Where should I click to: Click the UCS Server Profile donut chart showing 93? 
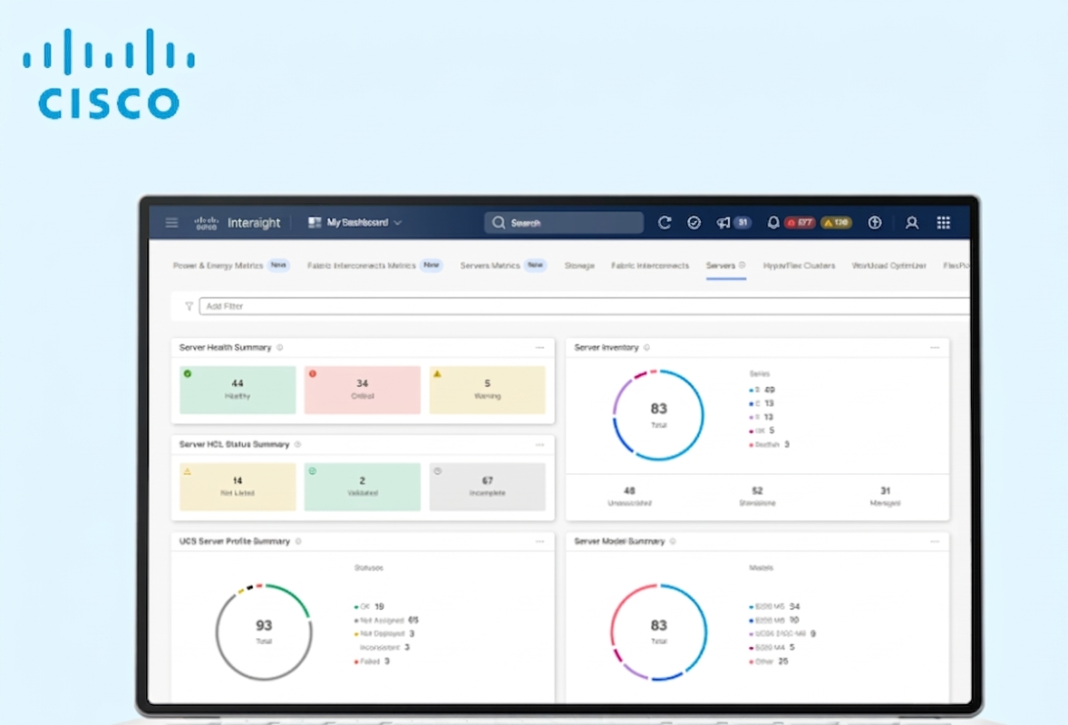tap(264, 632)
